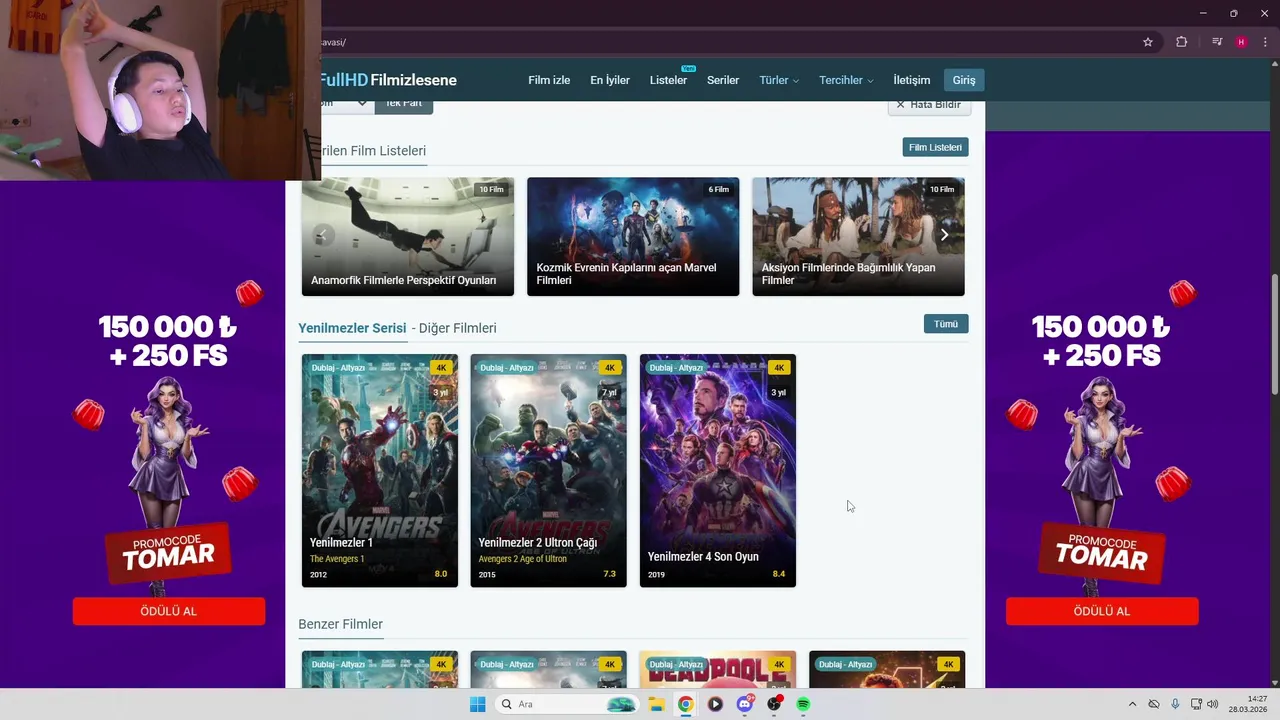Open the Chrome profile avatar H

pyautogui.click(x=1241, y=42)
